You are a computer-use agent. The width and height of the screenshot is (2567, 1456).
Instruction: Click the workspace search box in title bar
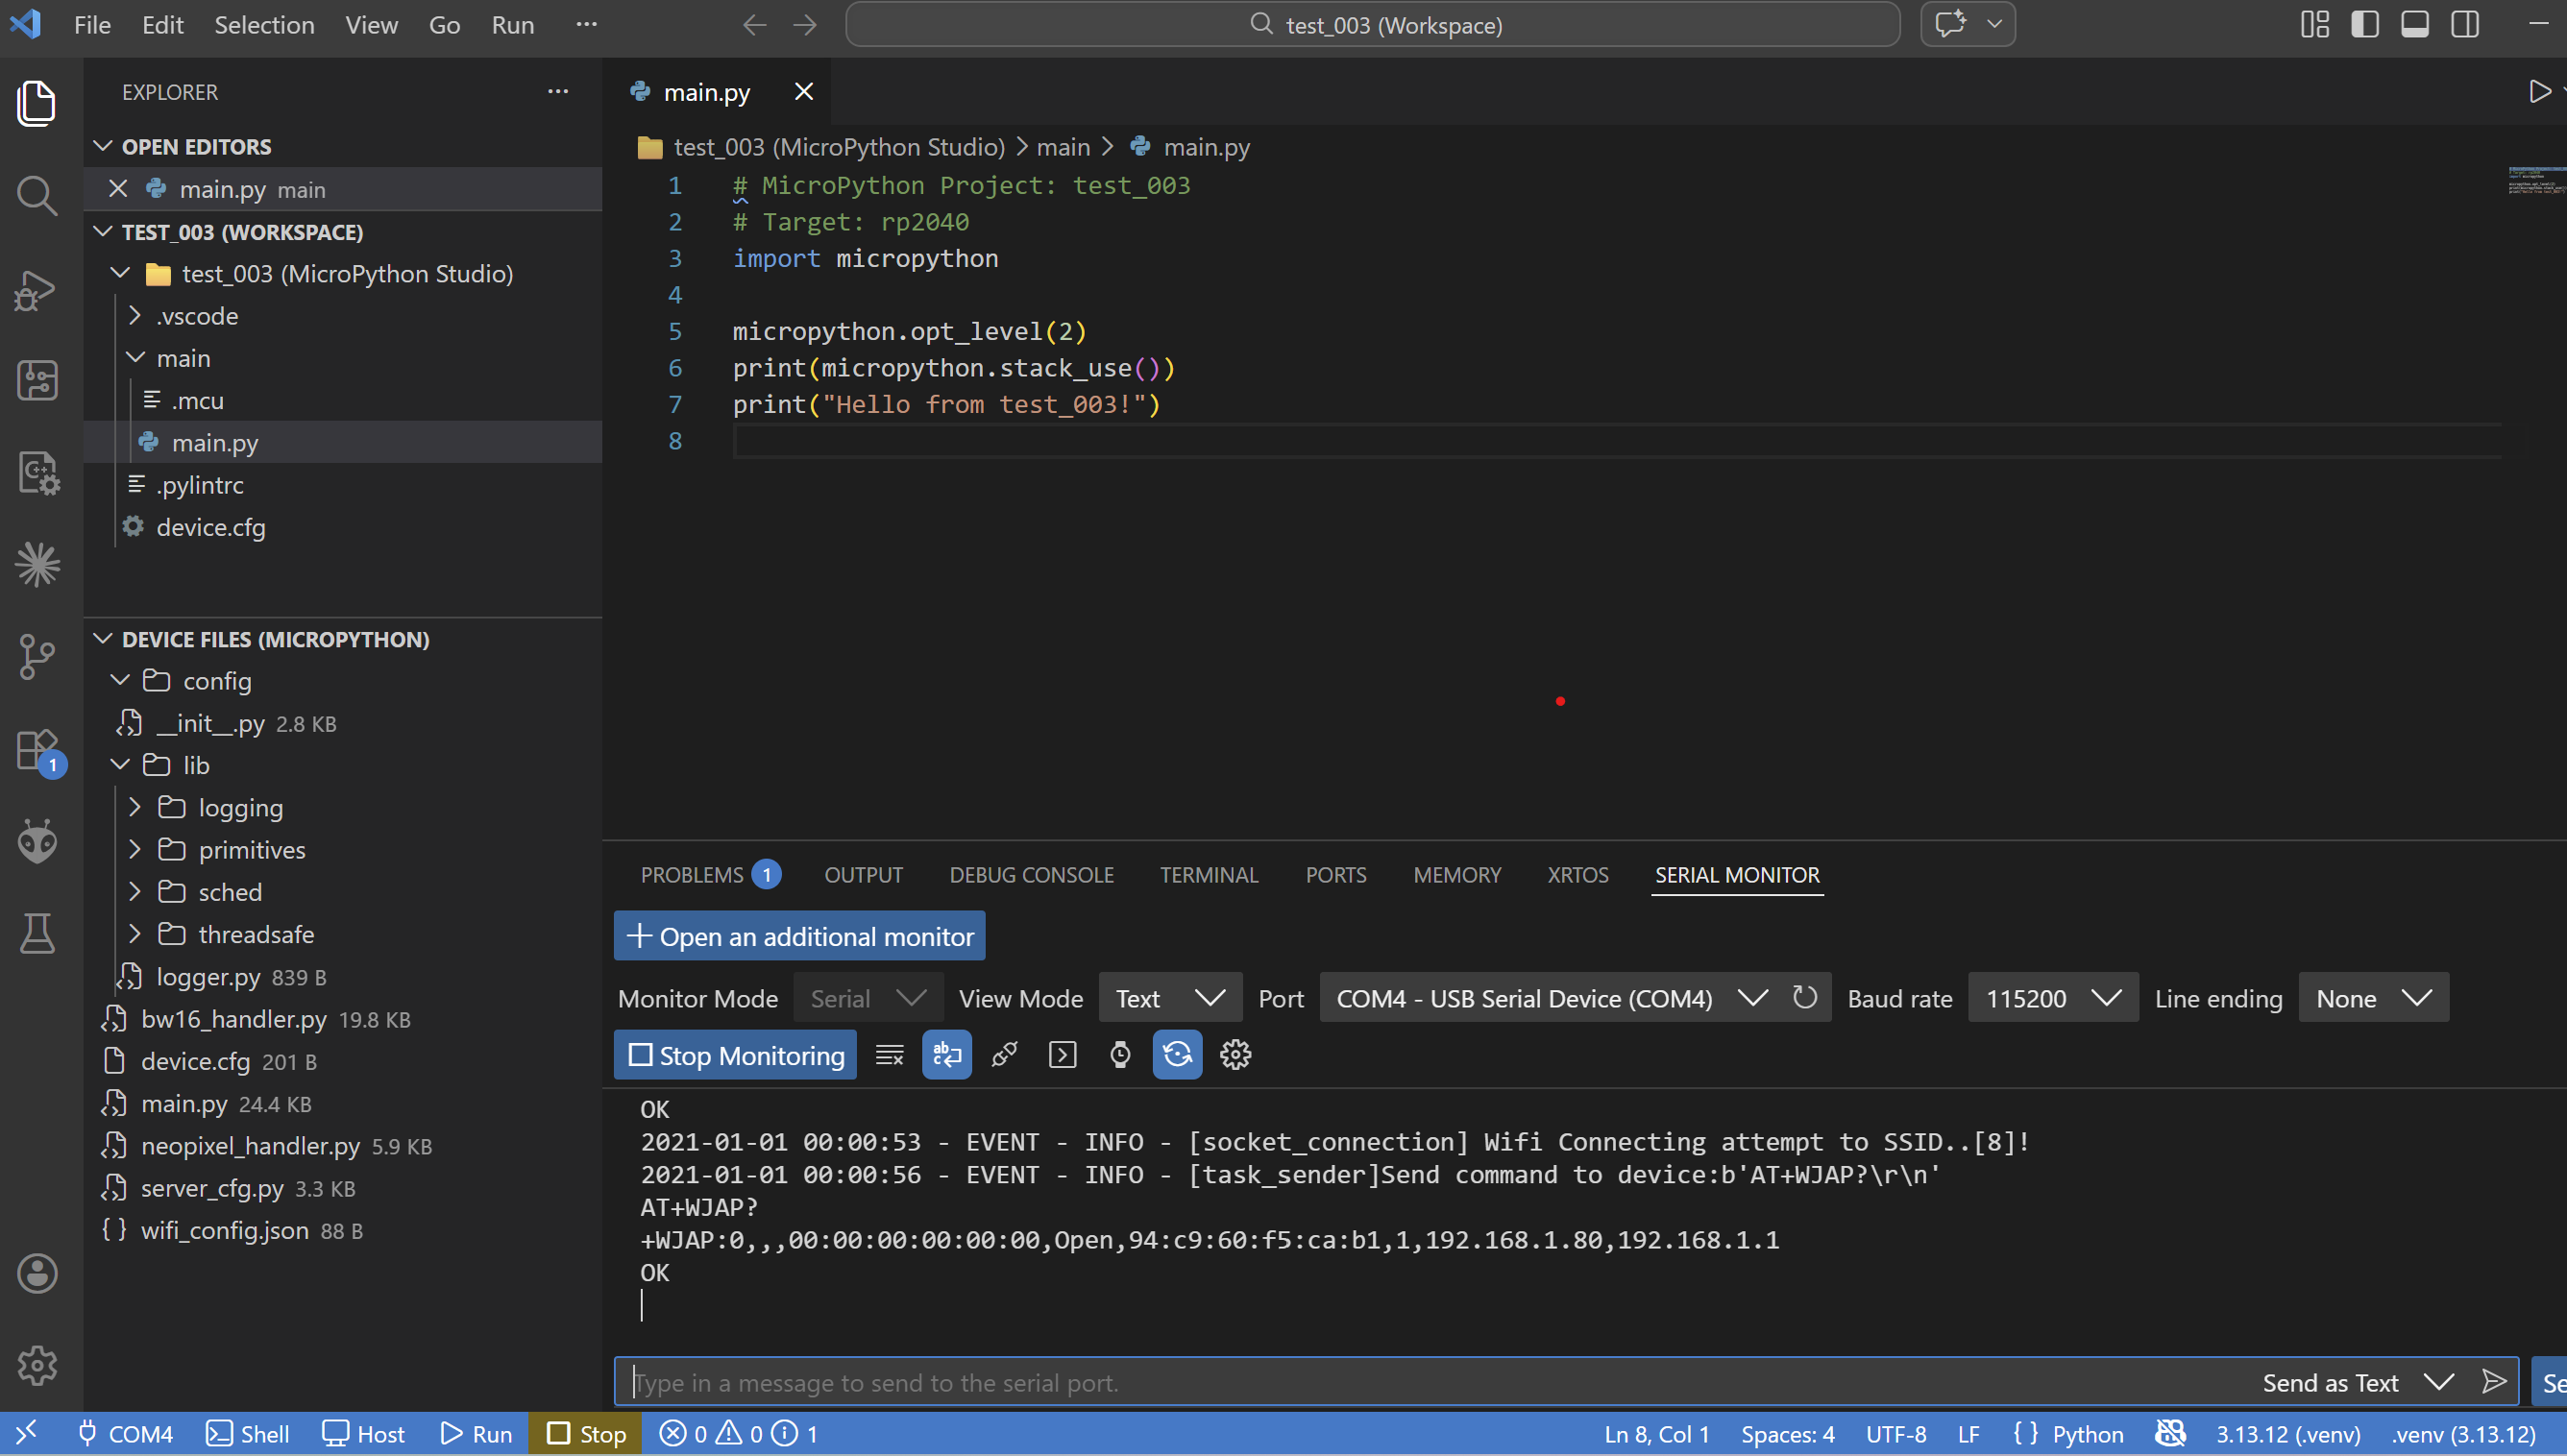[1372, 25]
